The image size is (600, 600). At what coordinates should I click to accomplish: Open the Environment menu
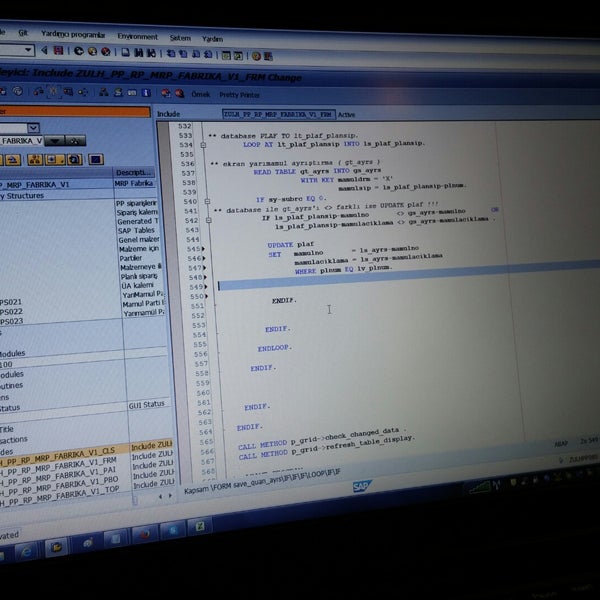[137, 36]
